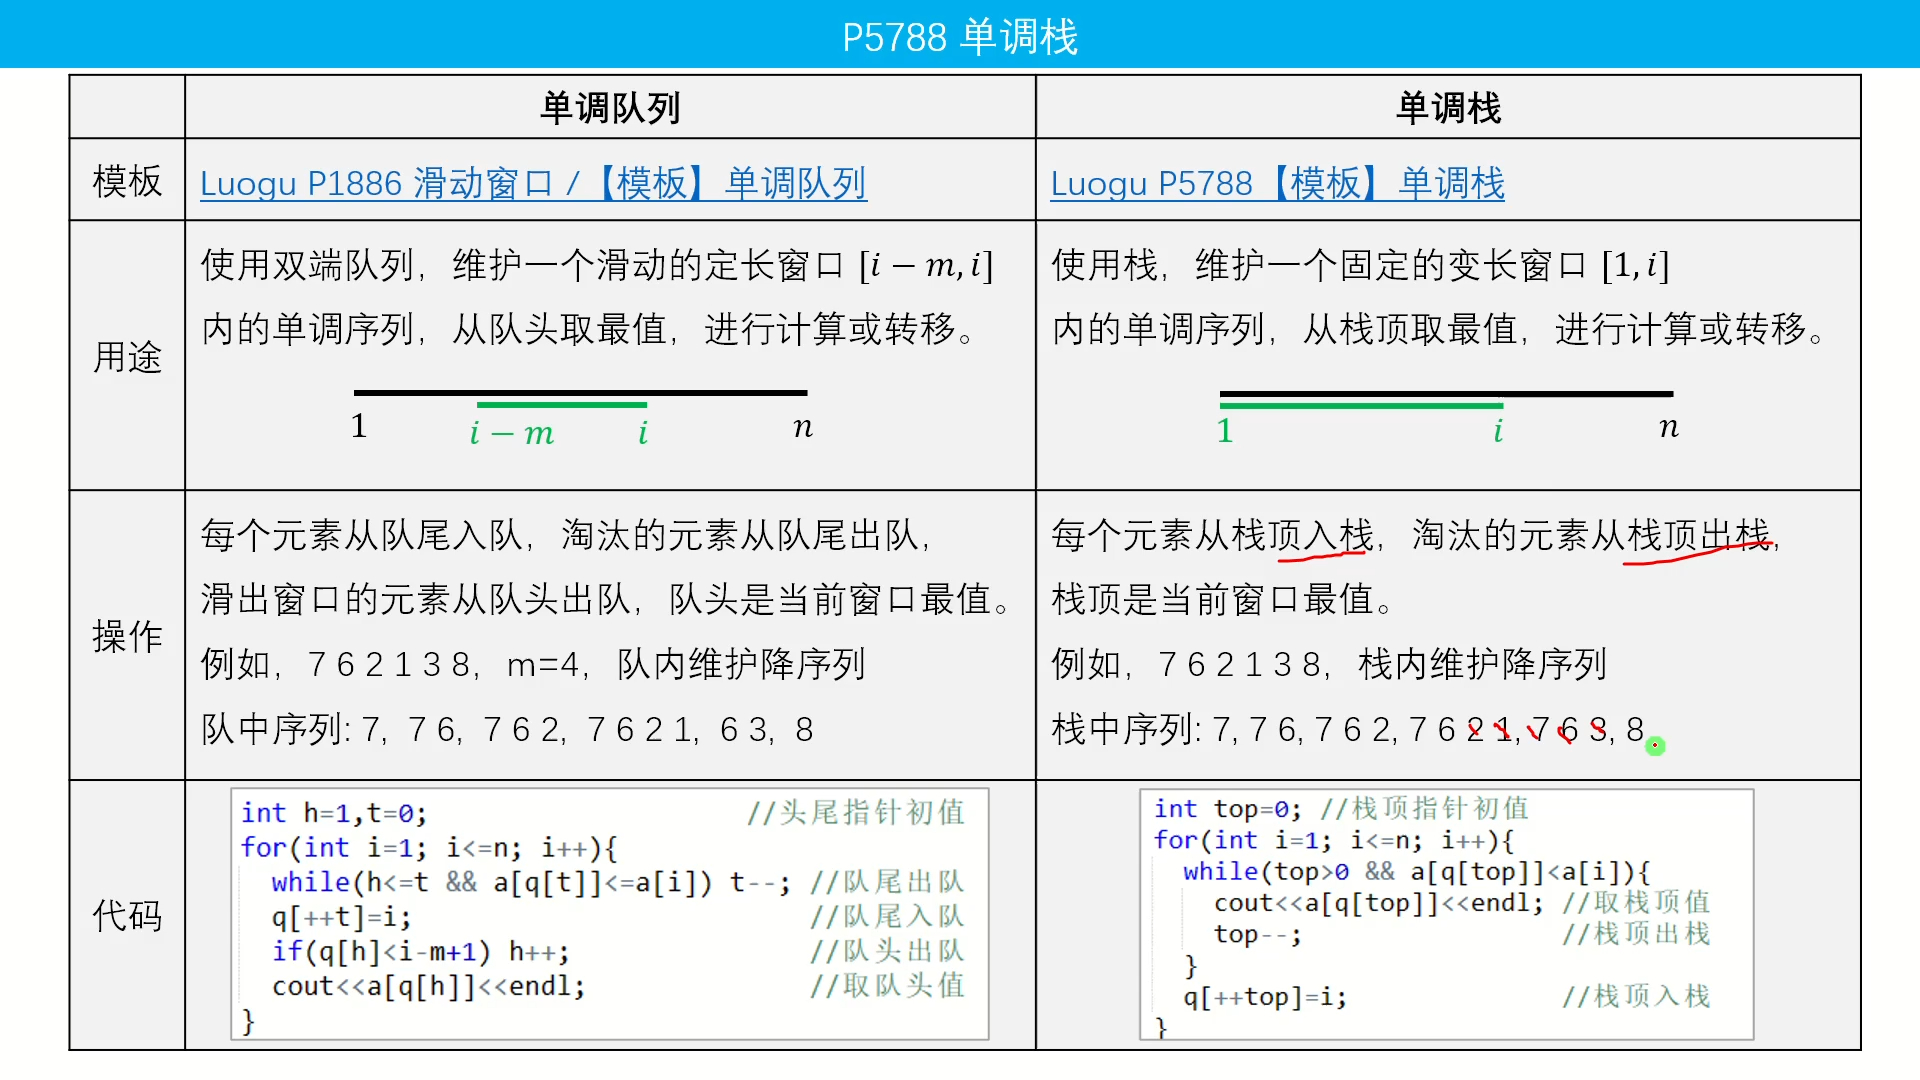The height and width of the screenshot is (1080, 1920).
Task: Select the '单调队列' column header
Action: tap(610, 108)
